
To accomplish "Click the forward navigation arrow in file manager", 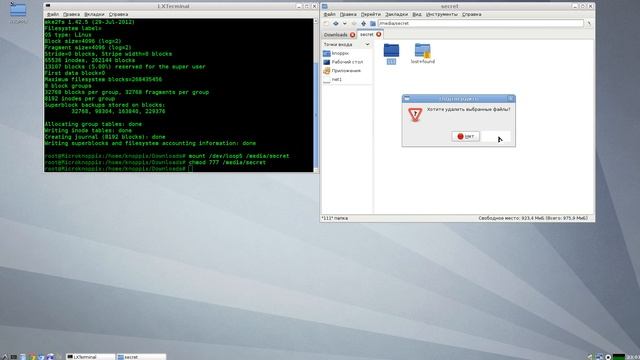I will pyautogui.click(x=354, y=24).
